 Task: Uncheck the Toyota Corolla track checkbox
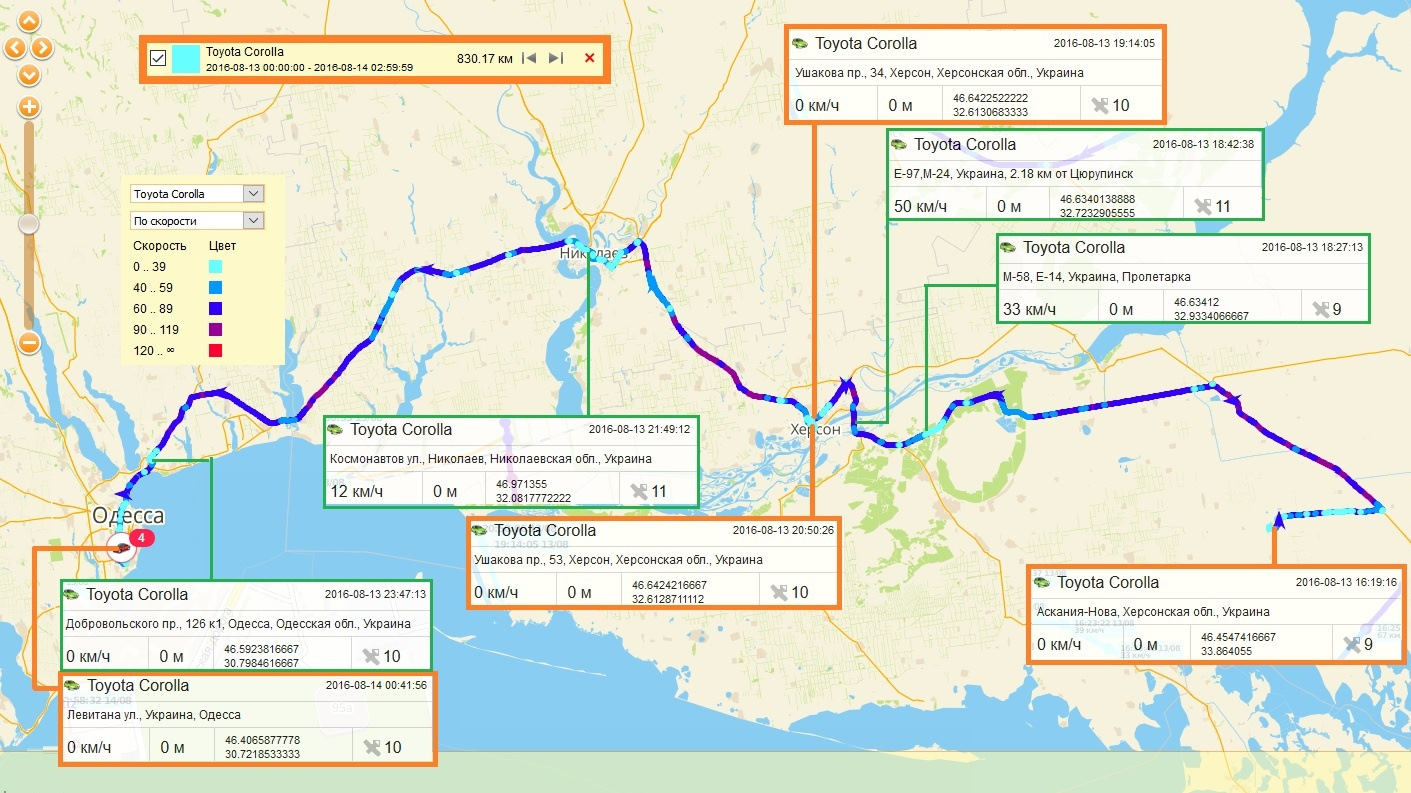tap(157, 58)
